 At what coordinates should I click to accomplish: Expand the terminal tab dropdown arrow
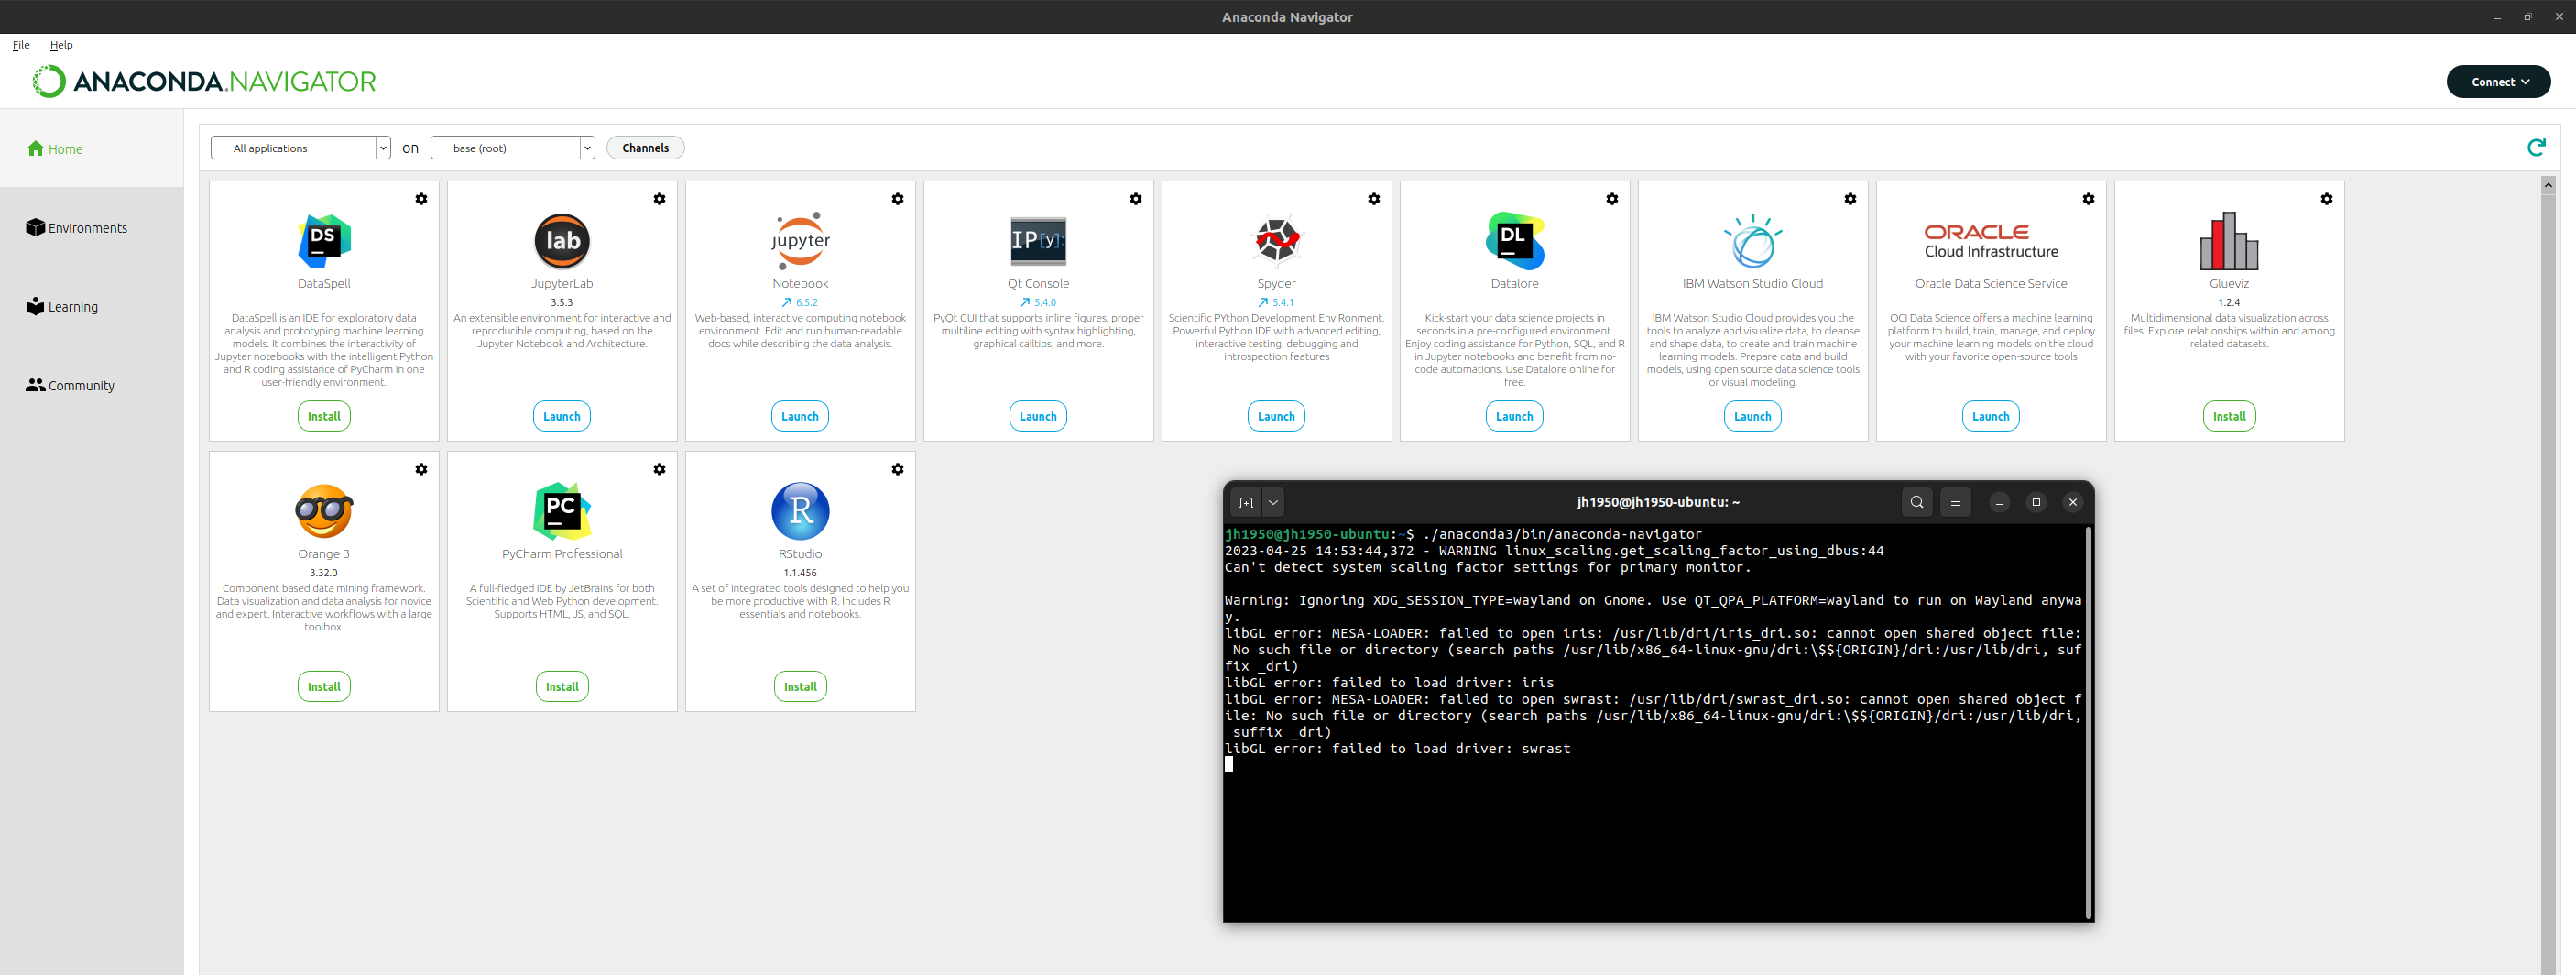click(x=1273, y=502)
